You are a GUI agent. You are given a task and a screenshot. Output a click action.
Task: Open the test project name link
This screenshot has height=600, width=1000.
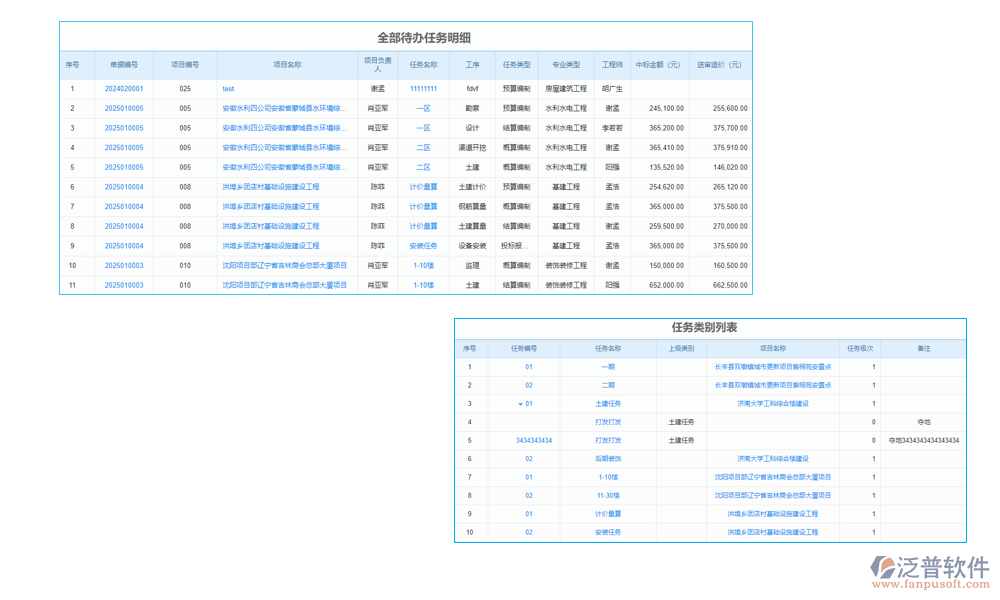228,89
